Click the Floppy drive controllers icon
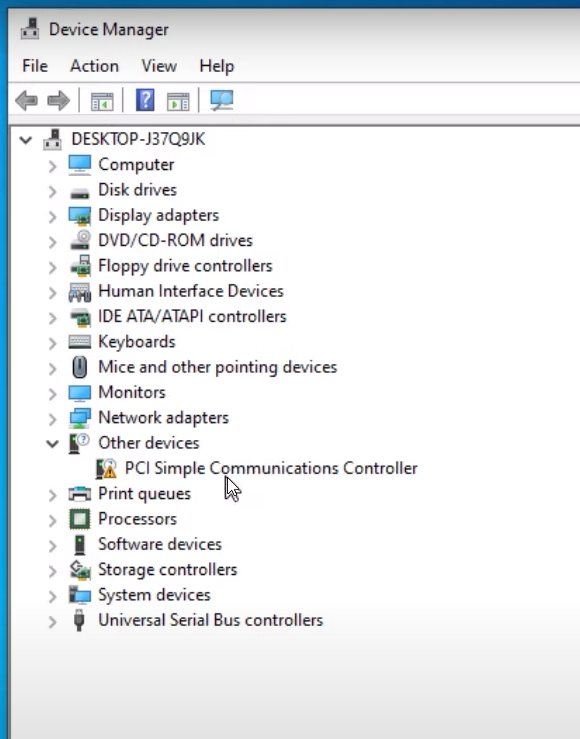The width and height of the screenshot is (580, 739). [x=81, y=265]
